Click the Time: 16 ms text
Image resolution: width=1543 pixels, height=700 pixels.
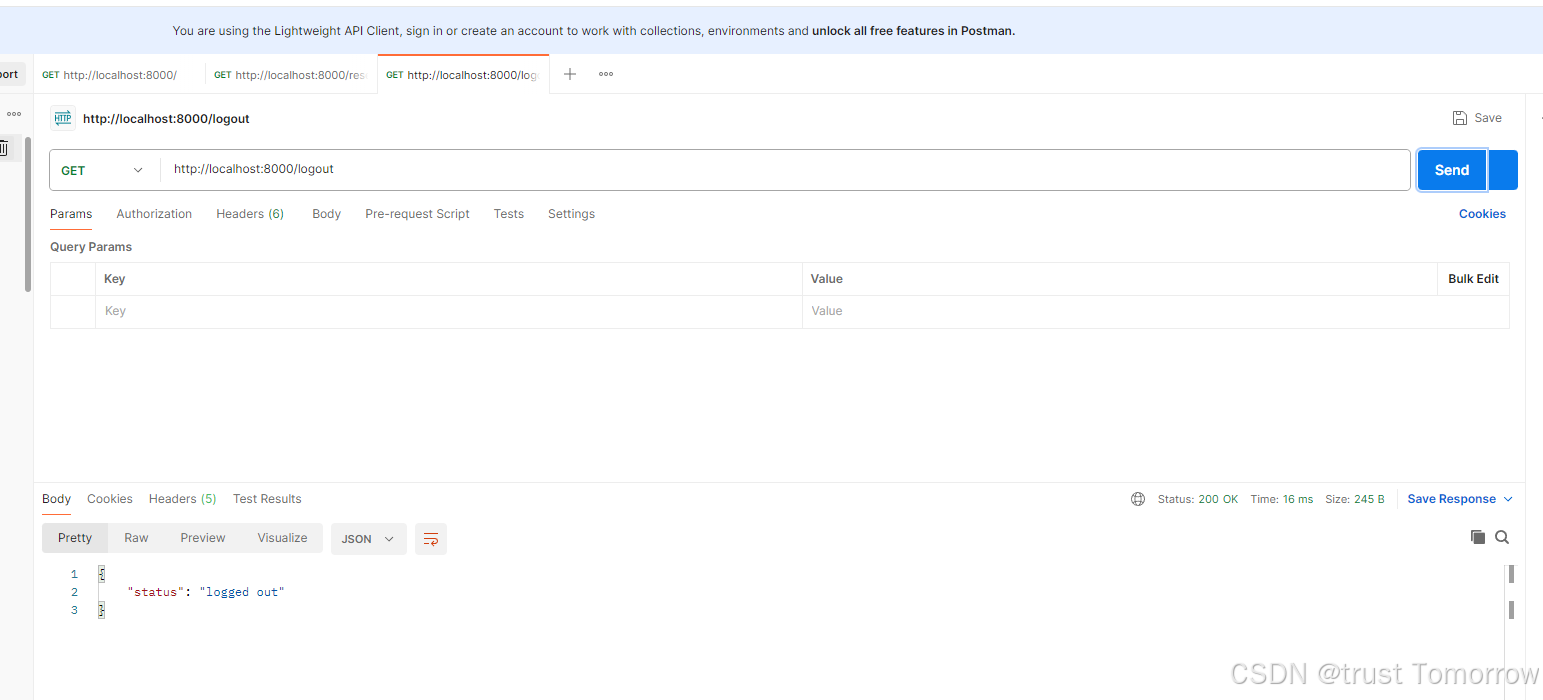coord(1281,499)
